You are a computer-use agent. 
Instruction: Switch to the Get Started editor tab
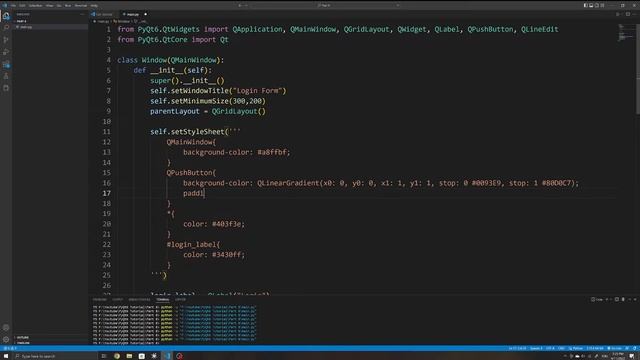[x=104, y=14]
